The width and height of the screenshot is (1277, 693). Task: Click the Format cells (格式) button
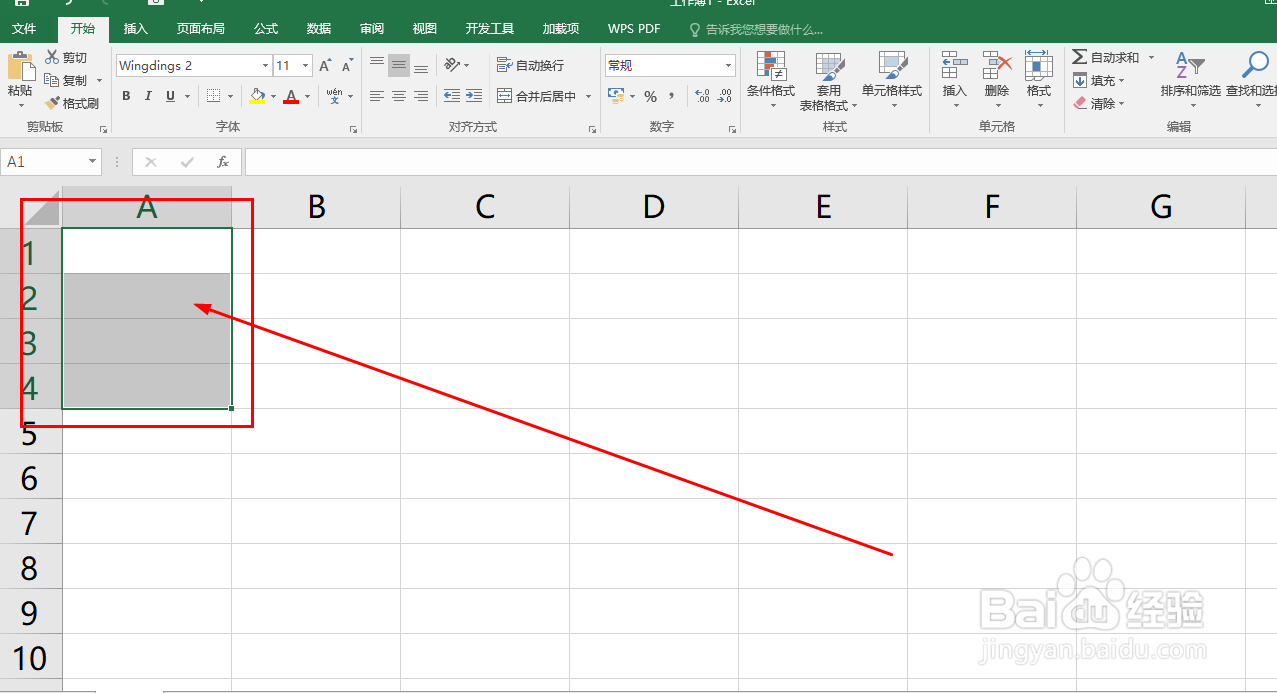tap(1039, 80)
